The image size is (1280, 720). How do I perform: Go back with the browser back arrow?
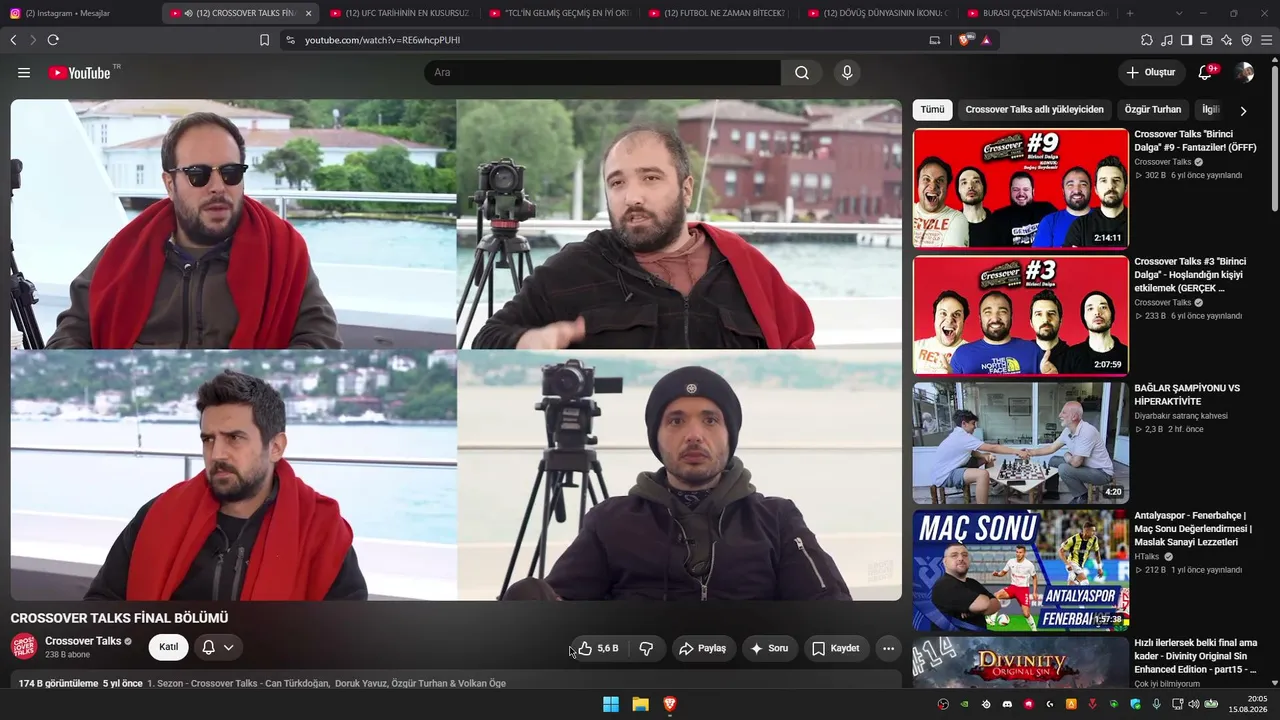13,40
